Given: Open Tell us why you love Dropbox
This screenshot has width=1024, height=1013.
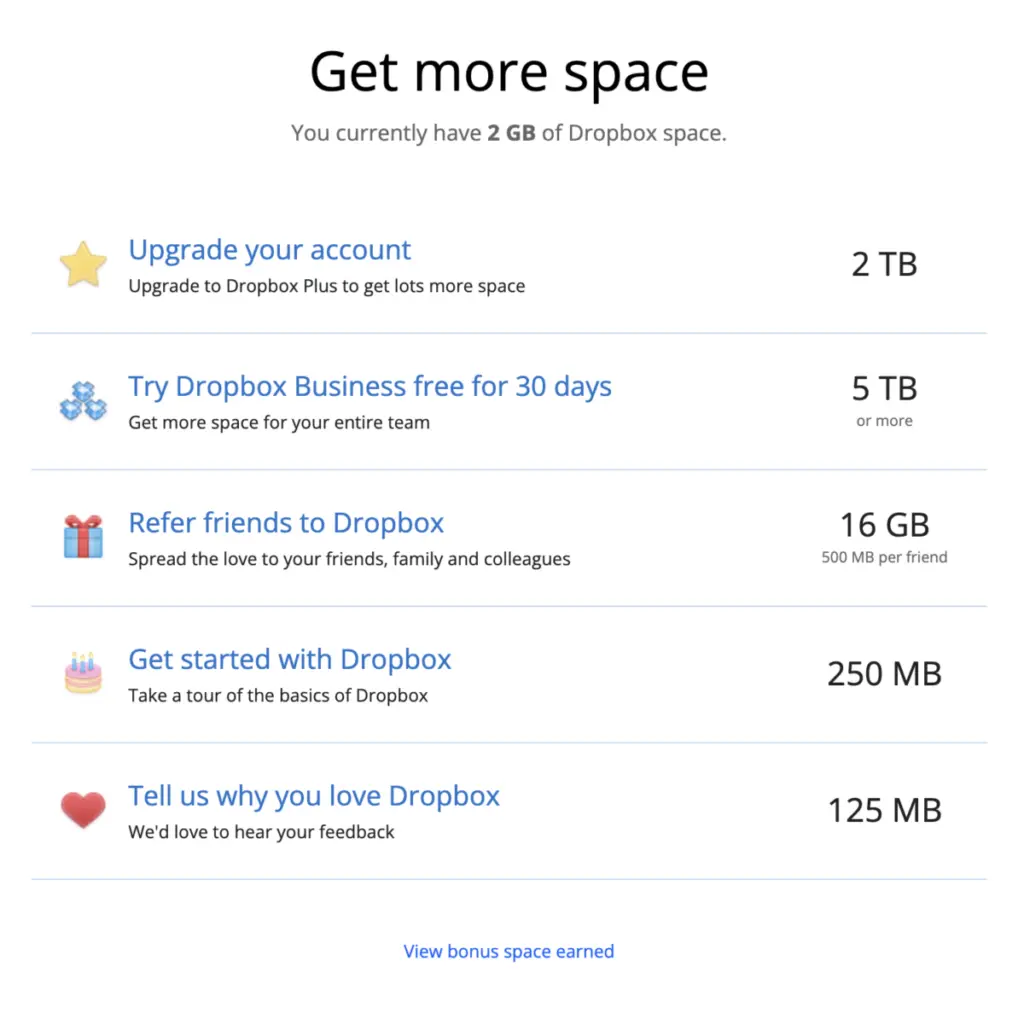Looking at the screenshot, I should [314, 796].
